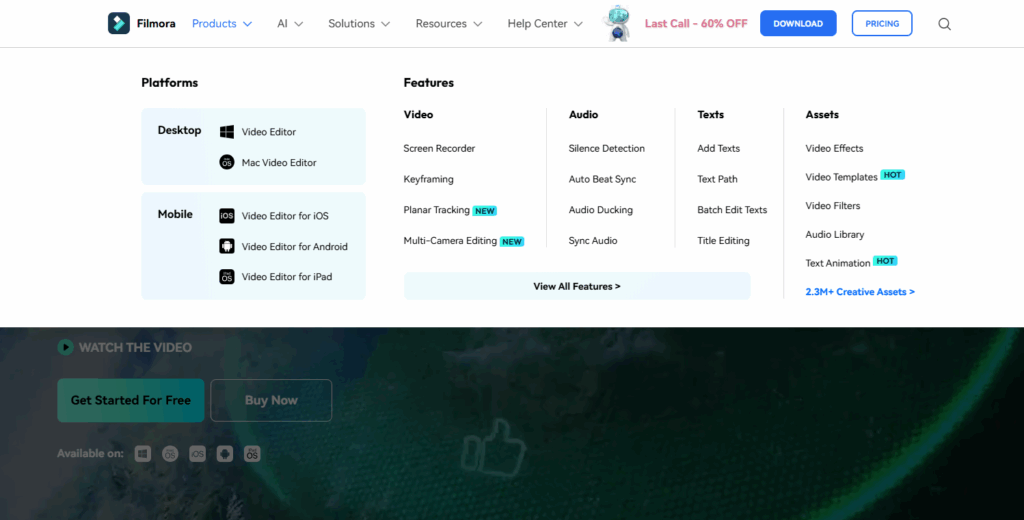Image resolution: width=1024 pixels, height=520 pixels.
Task: Open the search magnifier icon
Action: tap(944, 24)
